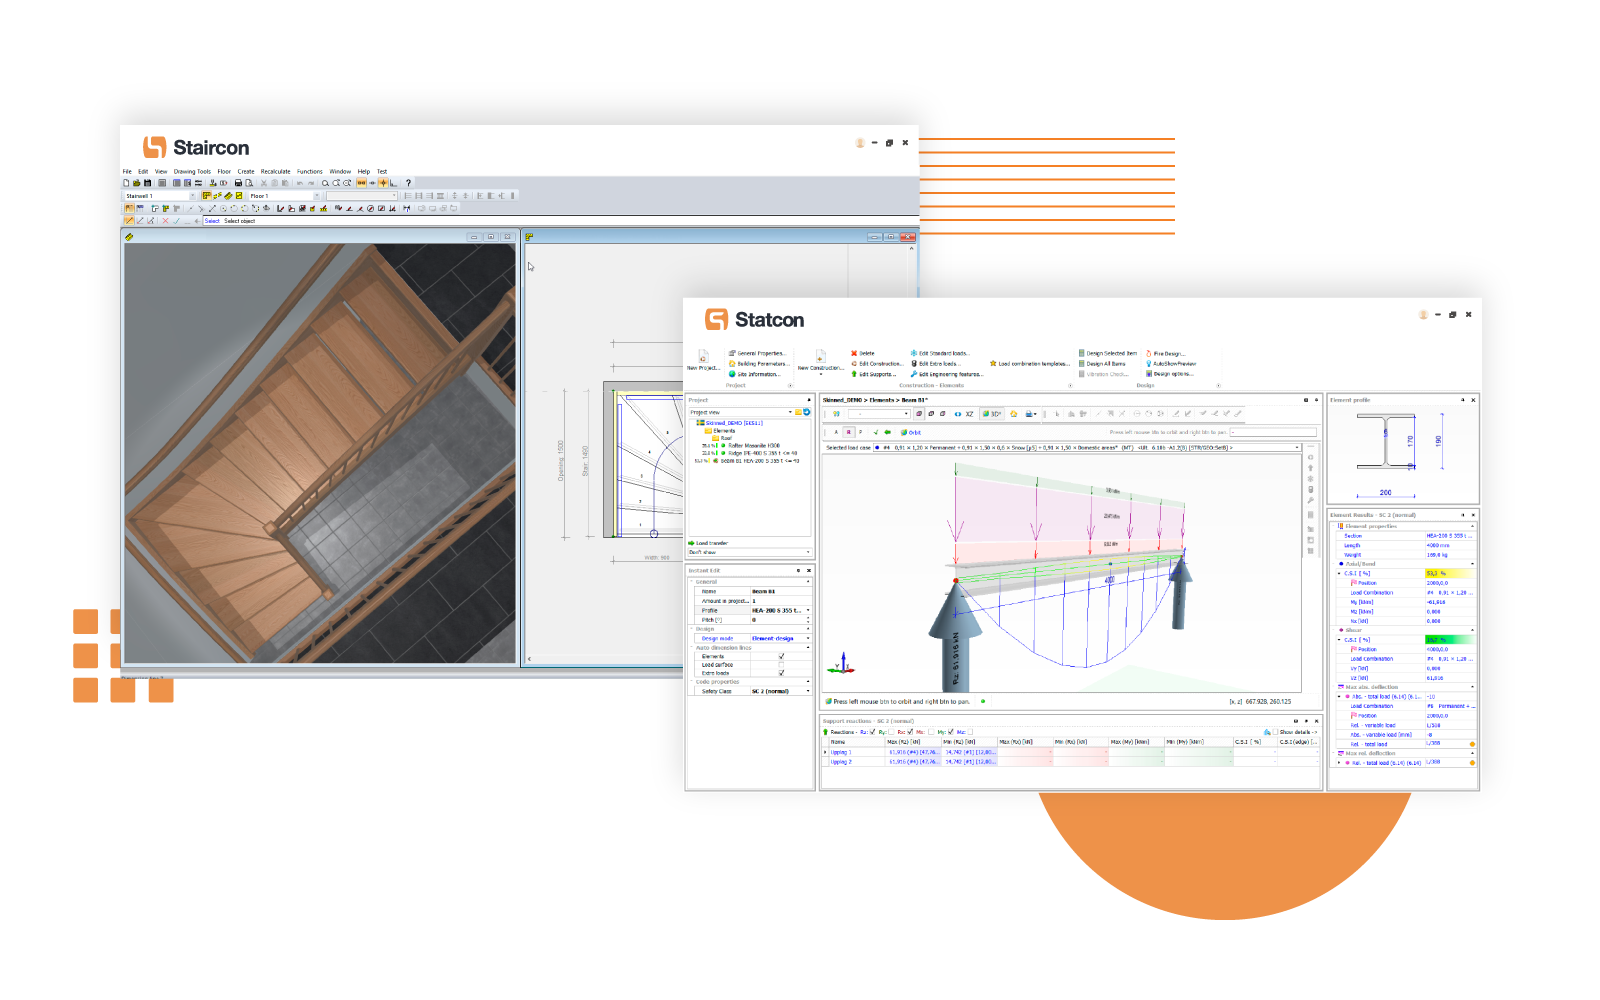Image resolution: width=1600 pixels, height=1000 pixels.
Task: Click the Save icon in Staircon toolbar
Action: (148, 183)
